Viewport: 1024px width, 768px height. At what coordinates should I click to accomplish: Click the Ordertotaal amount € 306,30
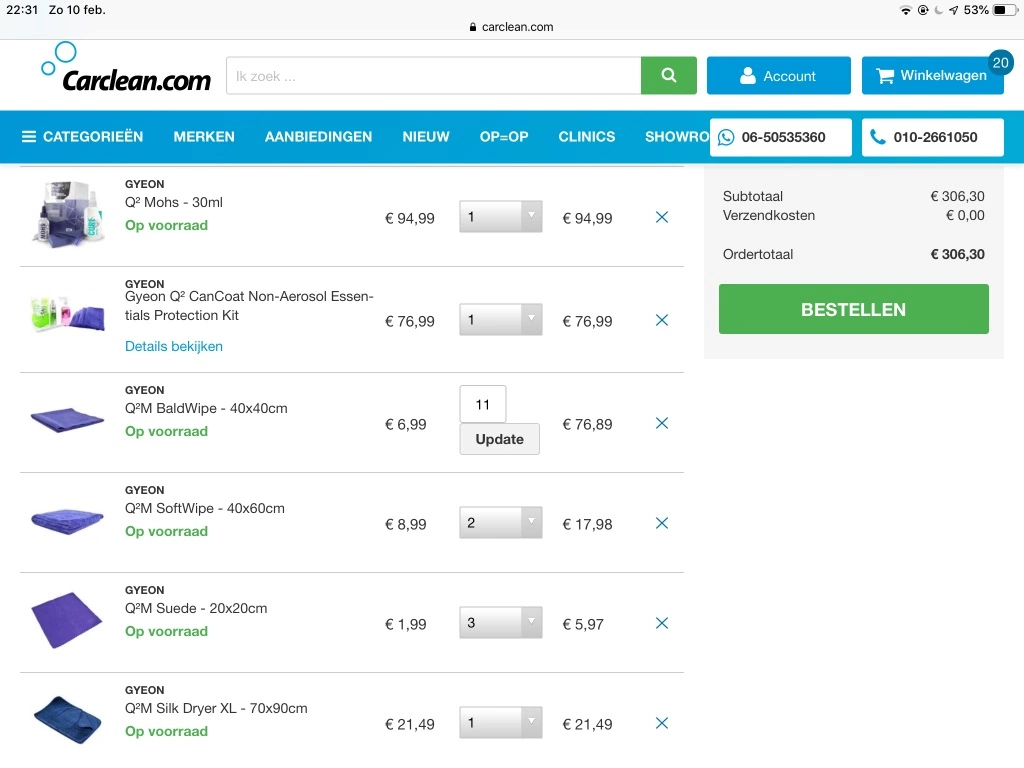957,254
